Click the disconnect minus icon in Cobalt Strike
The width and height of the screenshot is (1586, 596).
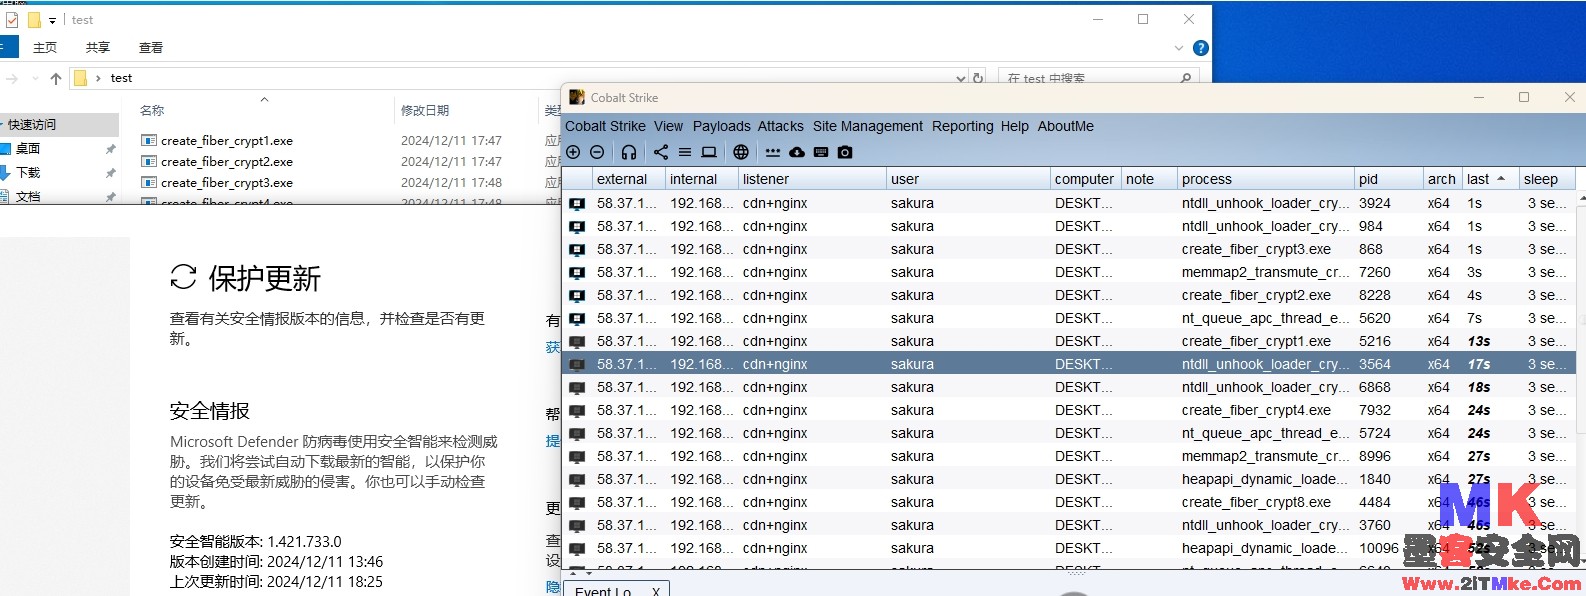597,152
